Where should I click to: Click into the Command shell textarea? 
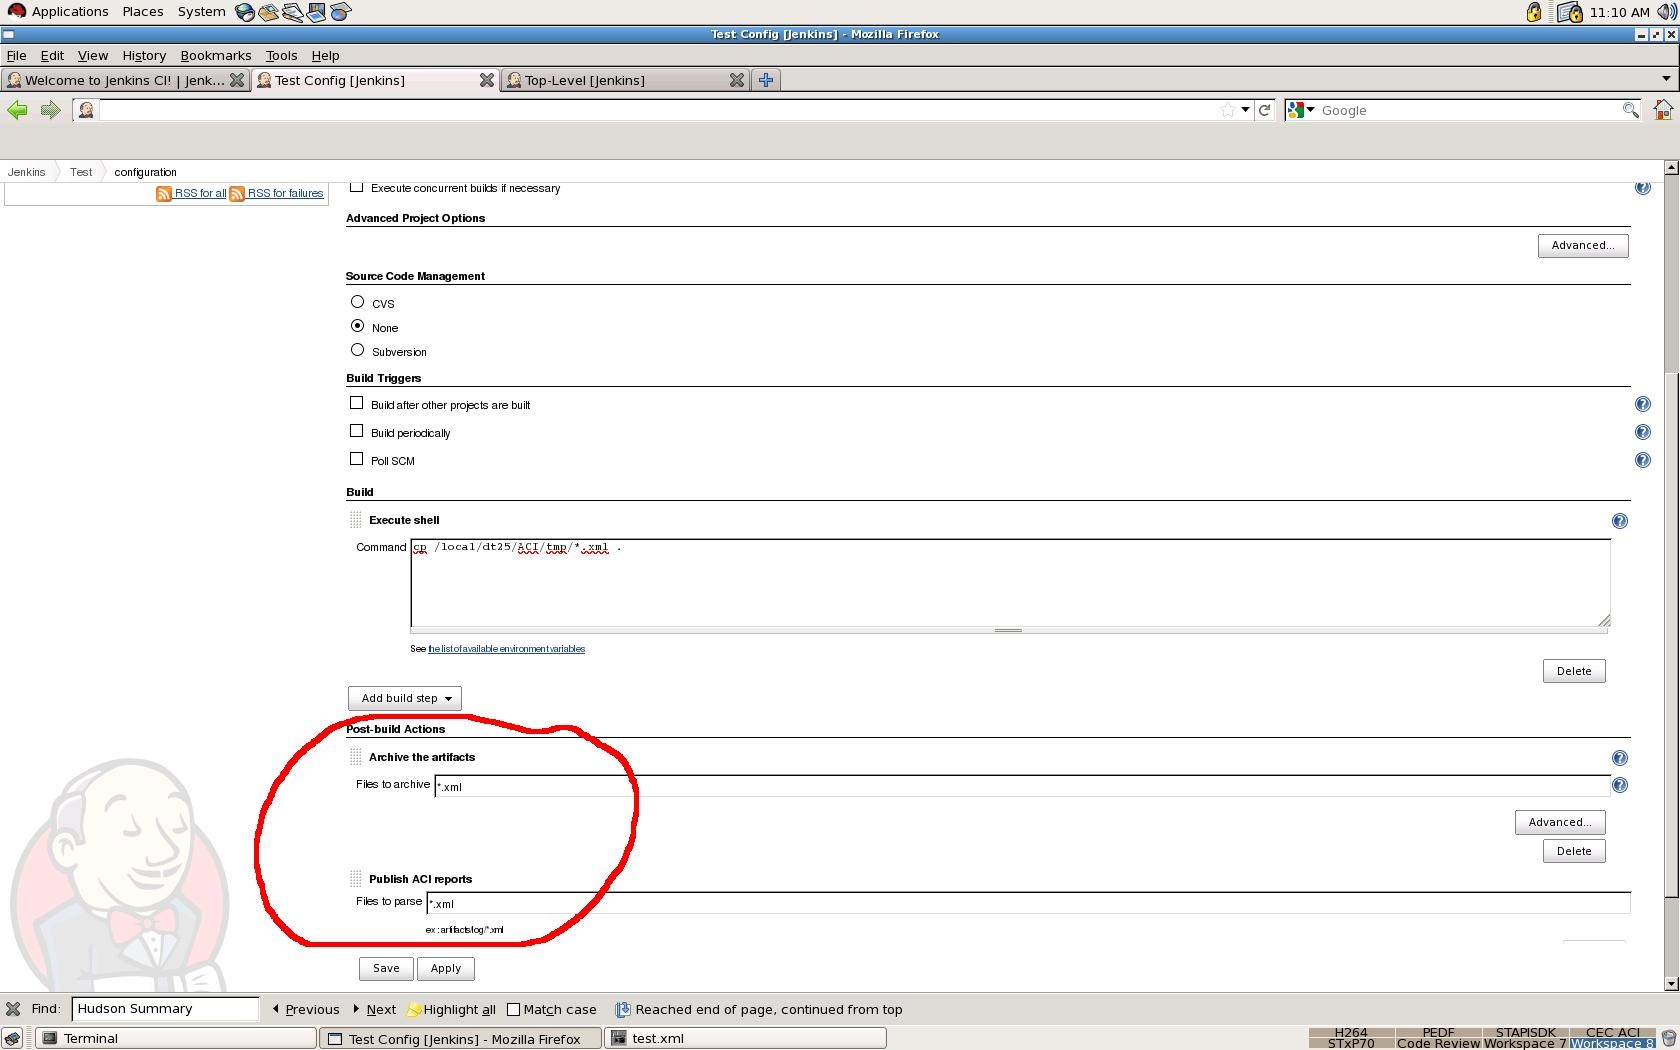tap(1010, 582)
